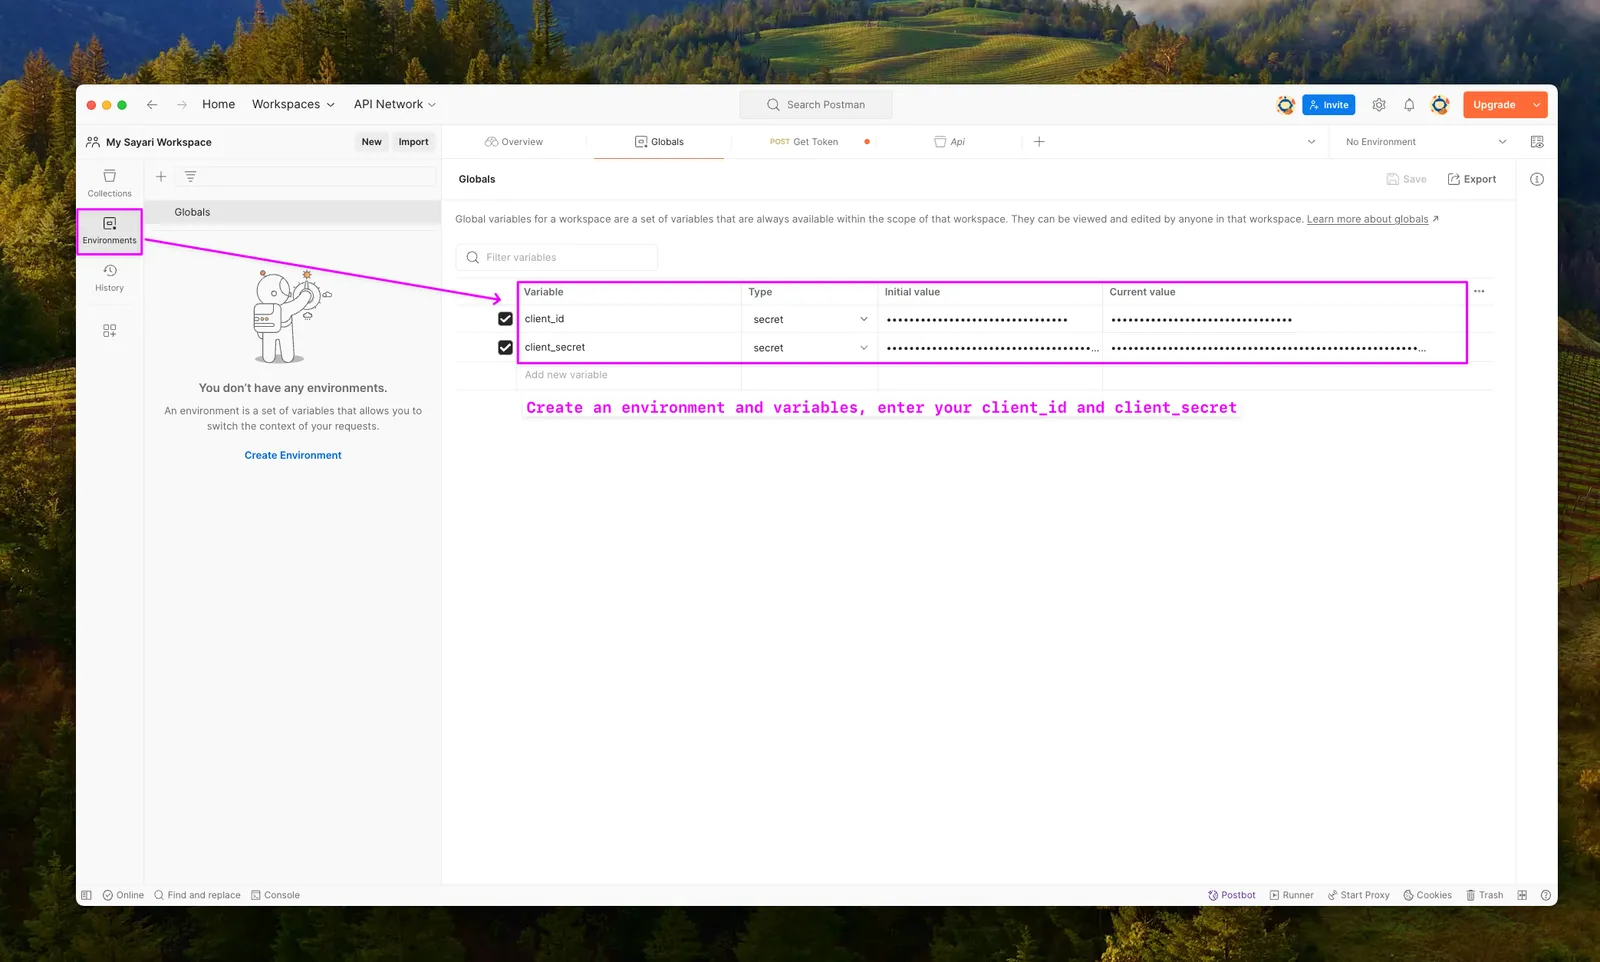Open the No Environment selector
The width and height of the screenshot is (1600, 962).
pos(1425,142)
